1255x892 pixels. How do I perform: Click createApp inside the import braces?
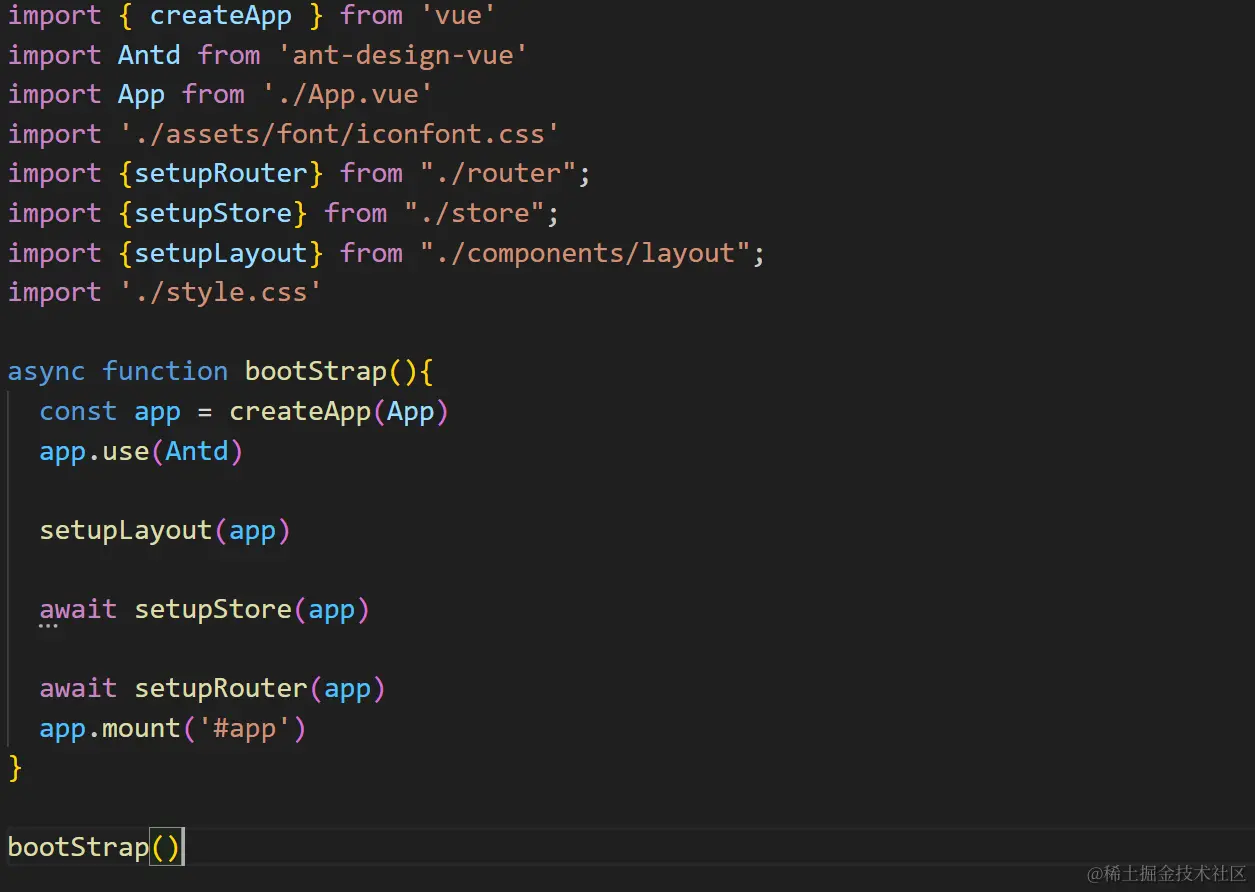pos(221,16)
